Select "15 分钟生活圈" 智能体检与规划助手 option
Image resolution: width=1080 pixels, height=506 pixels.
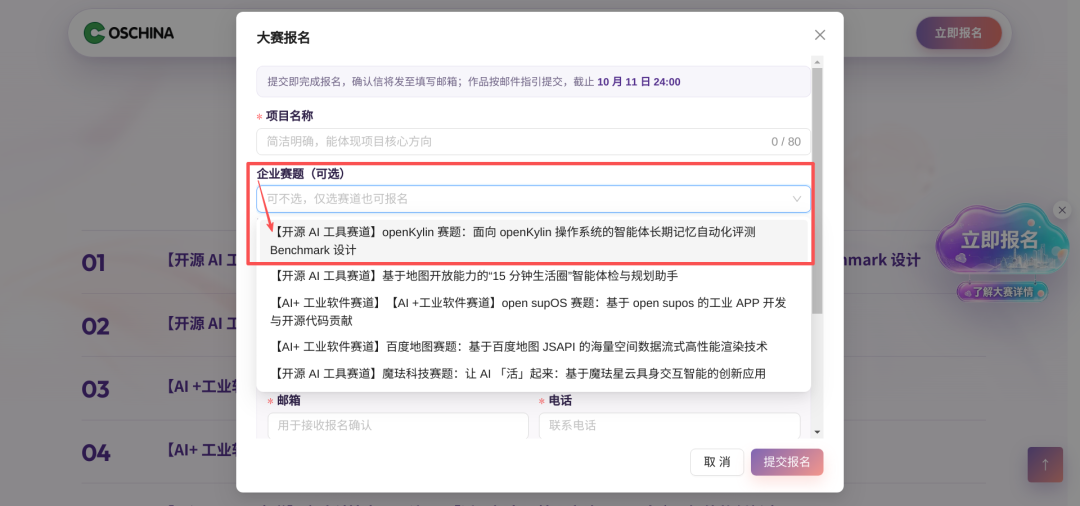pyautogui.click(x=533, y=276)
